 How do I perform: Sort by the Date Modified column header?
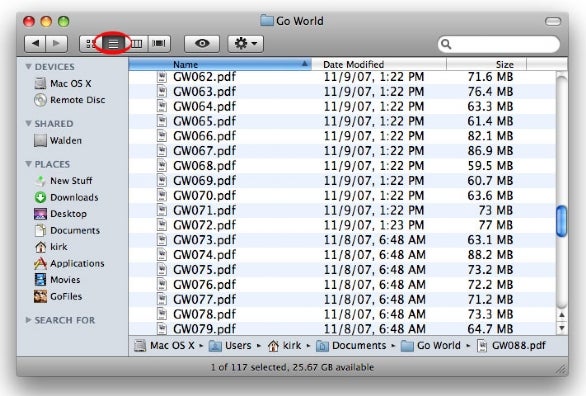click(x=379, y=64)
